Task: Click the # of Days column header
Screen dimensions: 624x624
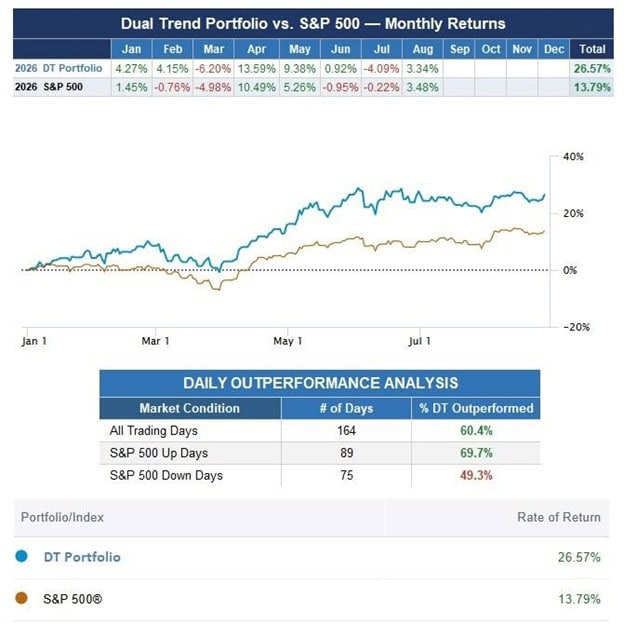Action: coord(346,408)
